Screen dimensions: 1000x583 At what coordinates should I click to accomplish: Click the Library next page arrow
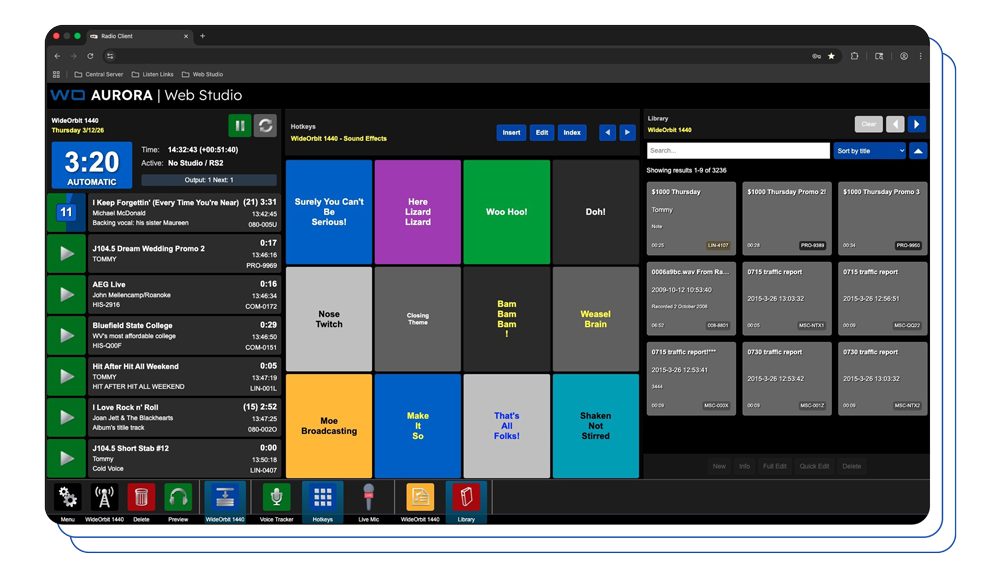point(916,124)
